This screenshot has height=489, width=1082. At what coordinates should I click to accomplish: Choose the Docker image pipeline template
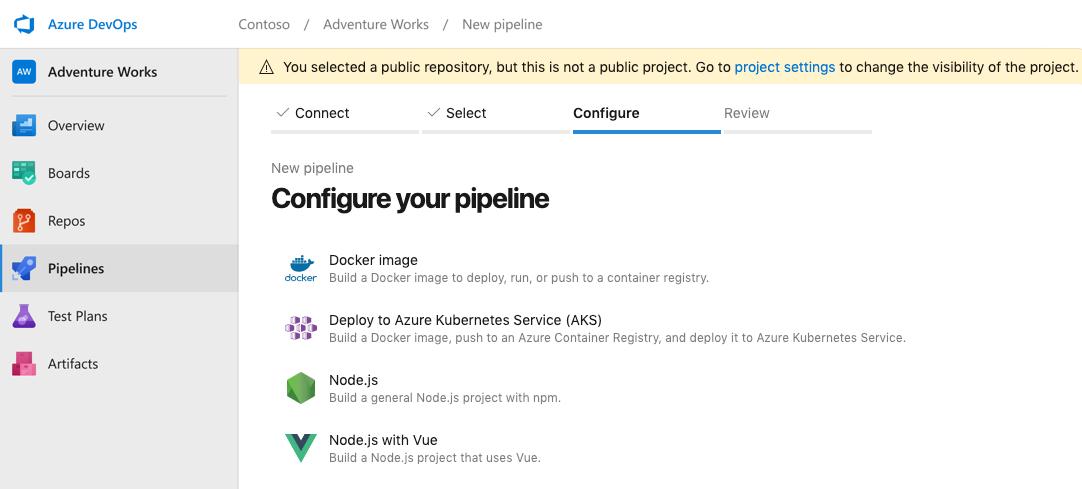coord(373,260)
